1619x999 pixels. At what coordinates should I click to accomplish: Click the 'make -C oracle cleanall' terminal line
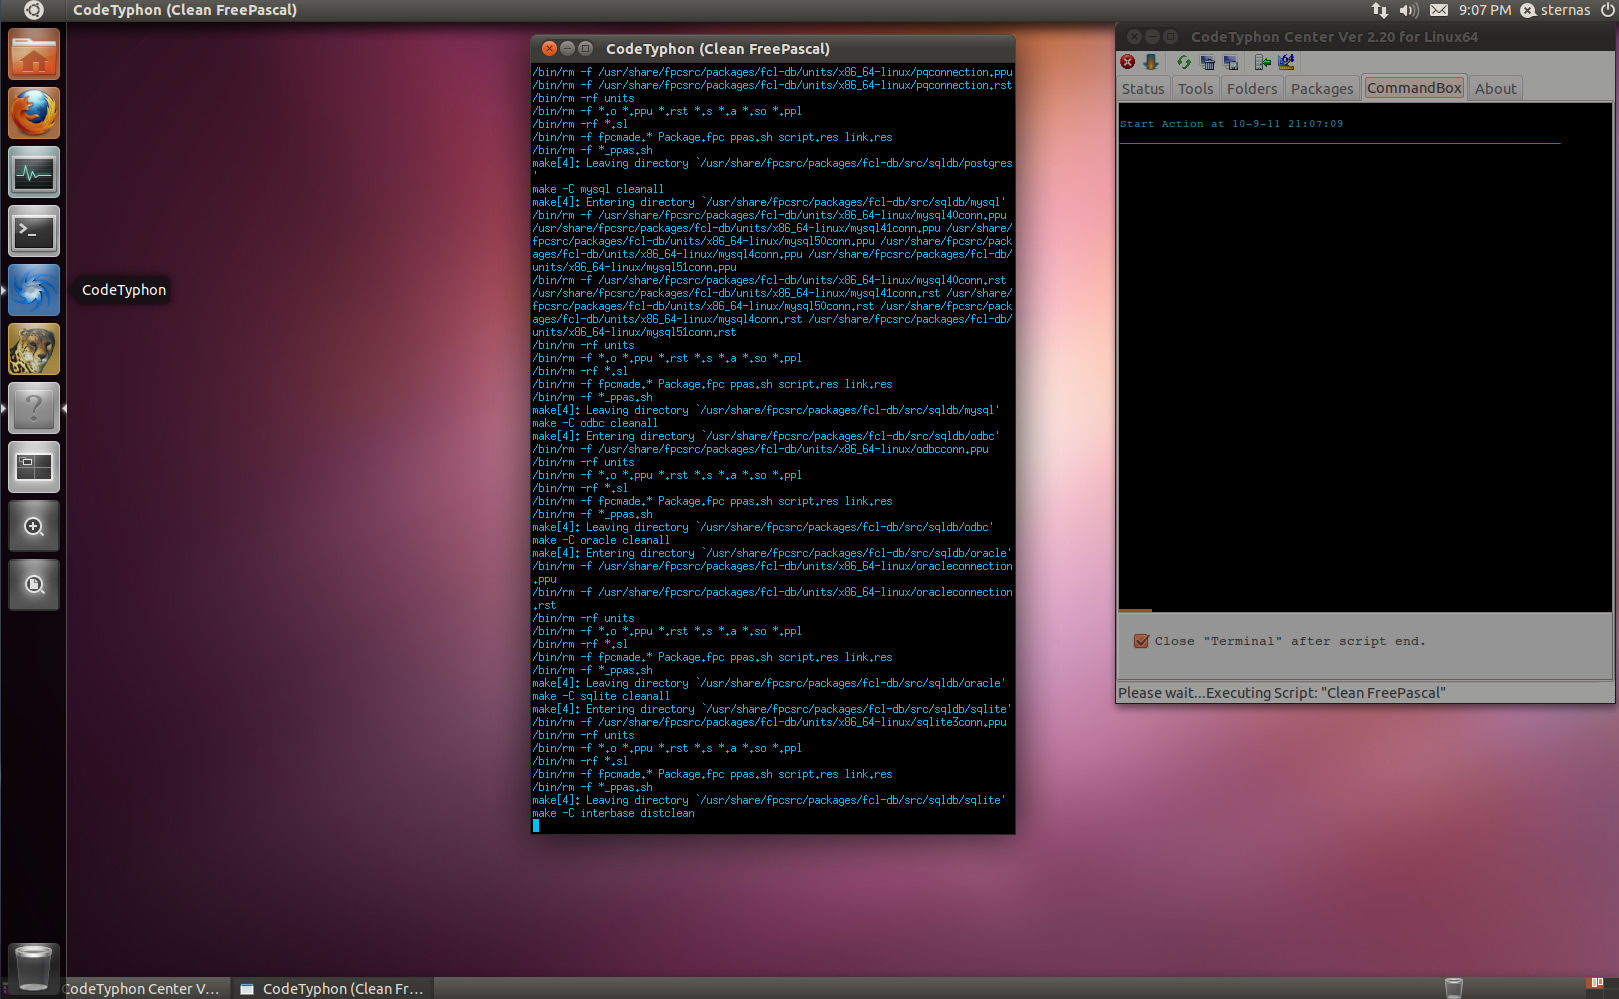(x=601, y=540)
